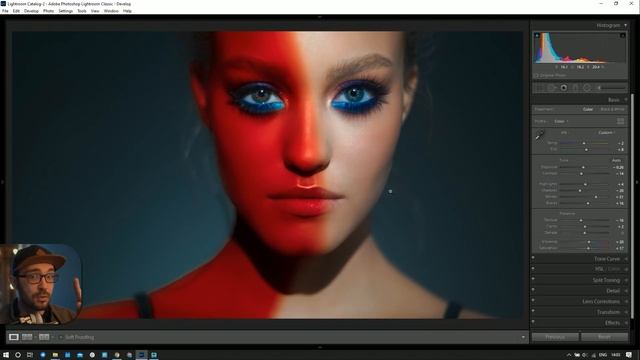The width and height of the screenshot is (640, 360).
Task: Expand the Detail panel
Action: [626, 291]
